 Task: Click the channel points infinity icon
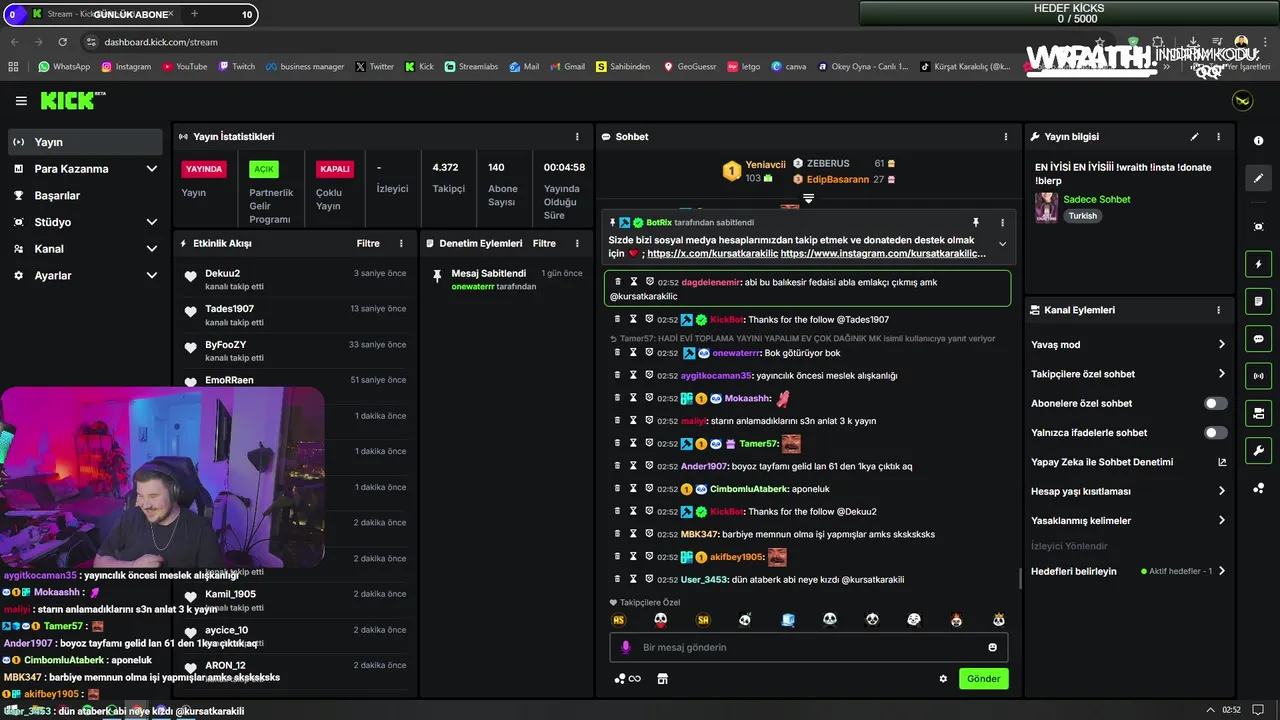click(x=627, y=679)
